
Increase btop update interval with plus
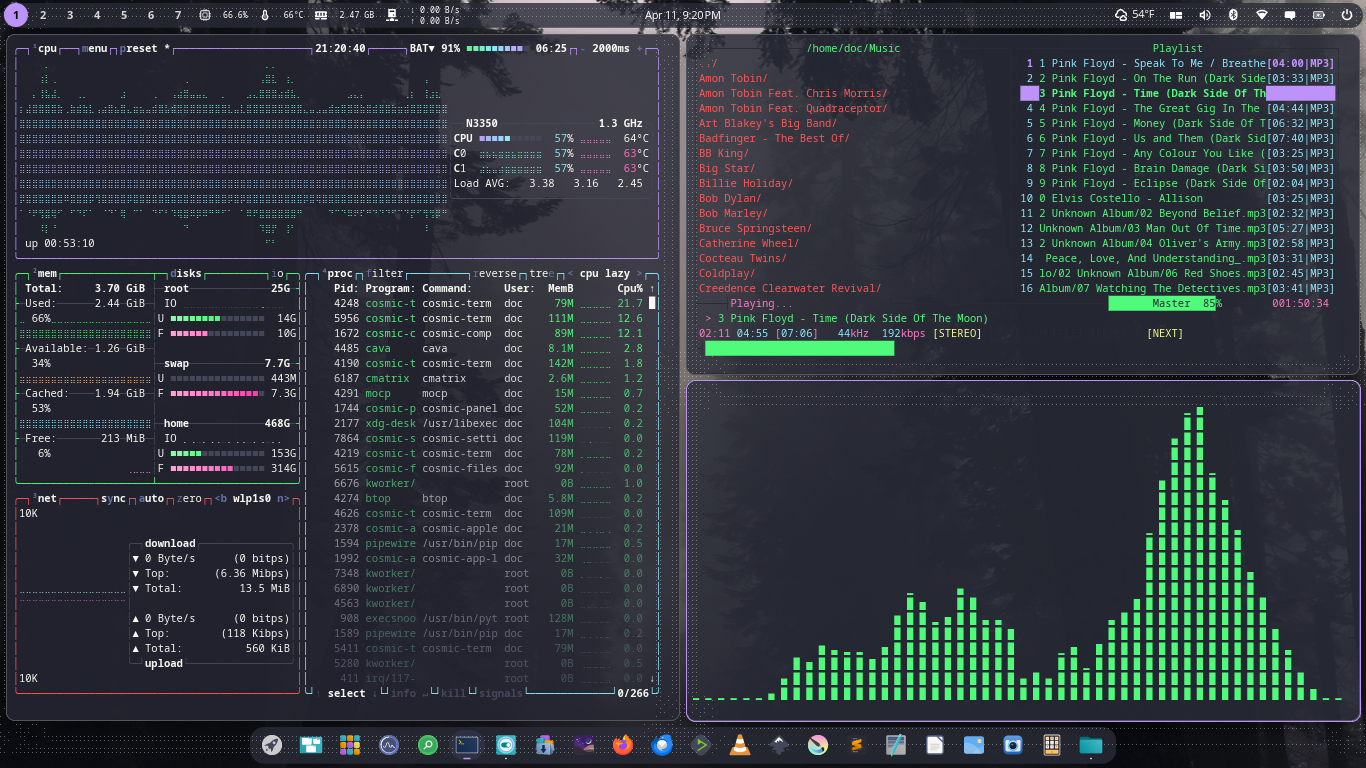tap(640, 48)
